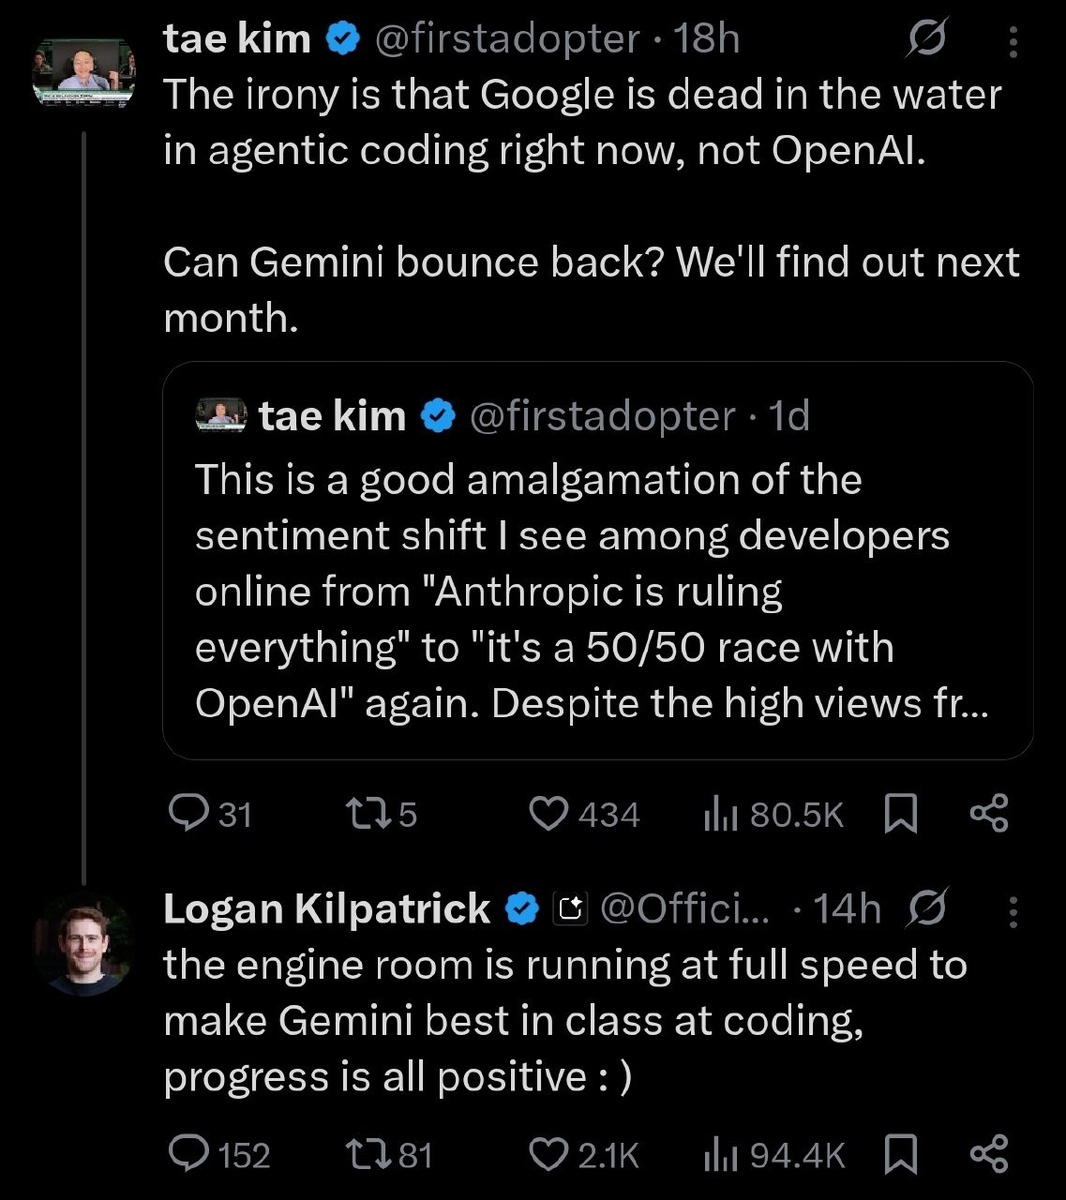Open Logan Kilpatrick's profile picture
The image size is (1066, 1200).
pos(84,944)
